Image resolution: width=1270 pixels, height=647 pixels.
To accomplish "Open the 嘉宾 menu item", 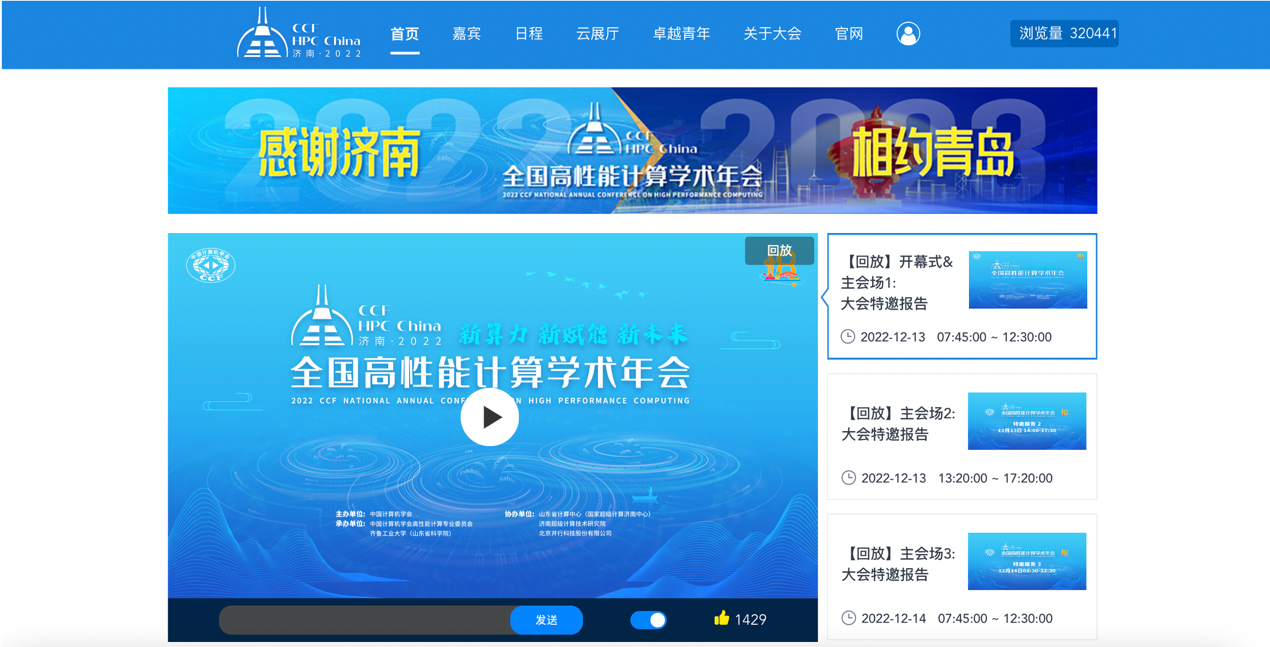I will (x=466, y=34).
